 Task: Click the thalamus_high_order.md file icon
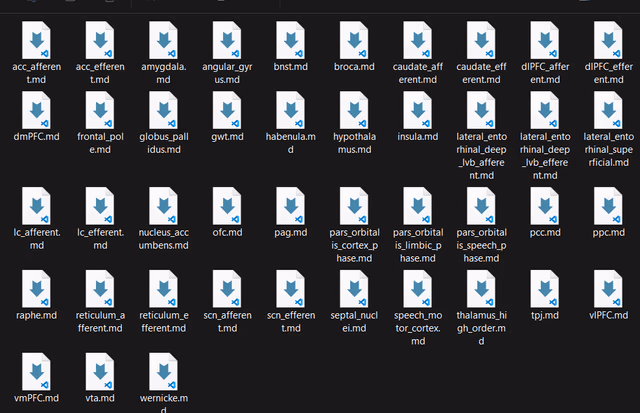click(481, 289)
